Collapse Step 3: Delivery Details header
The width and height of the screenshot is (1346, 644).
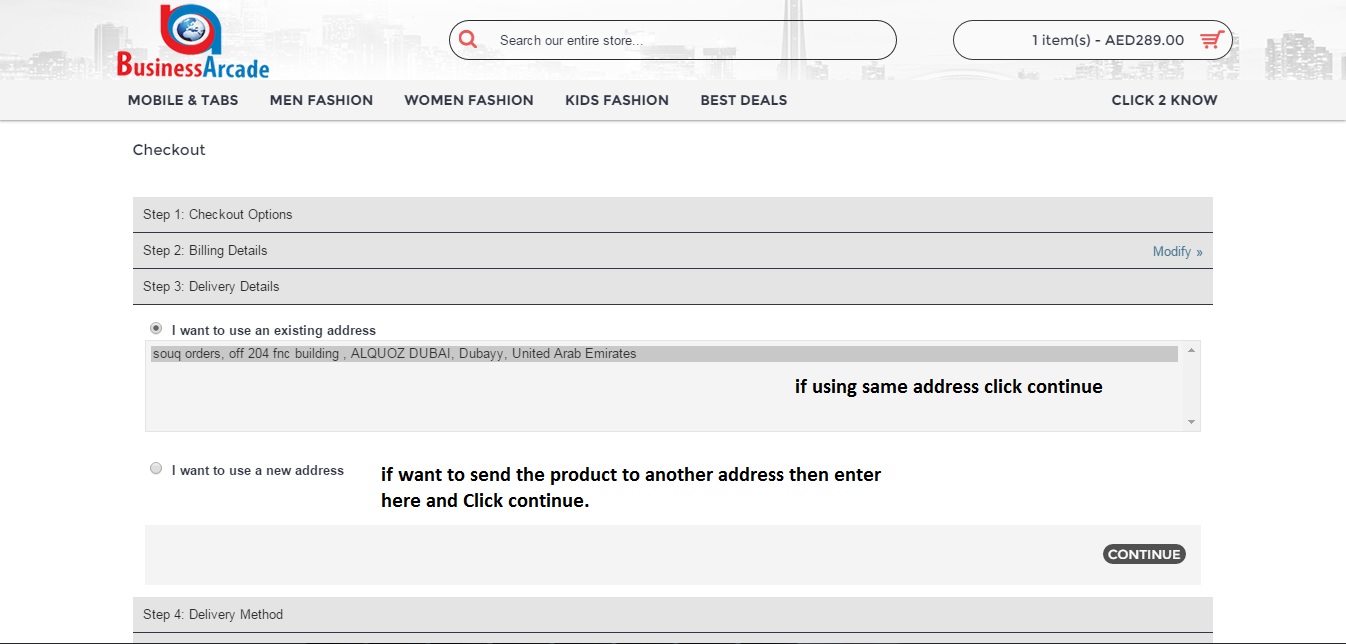[x=672, y=286]
